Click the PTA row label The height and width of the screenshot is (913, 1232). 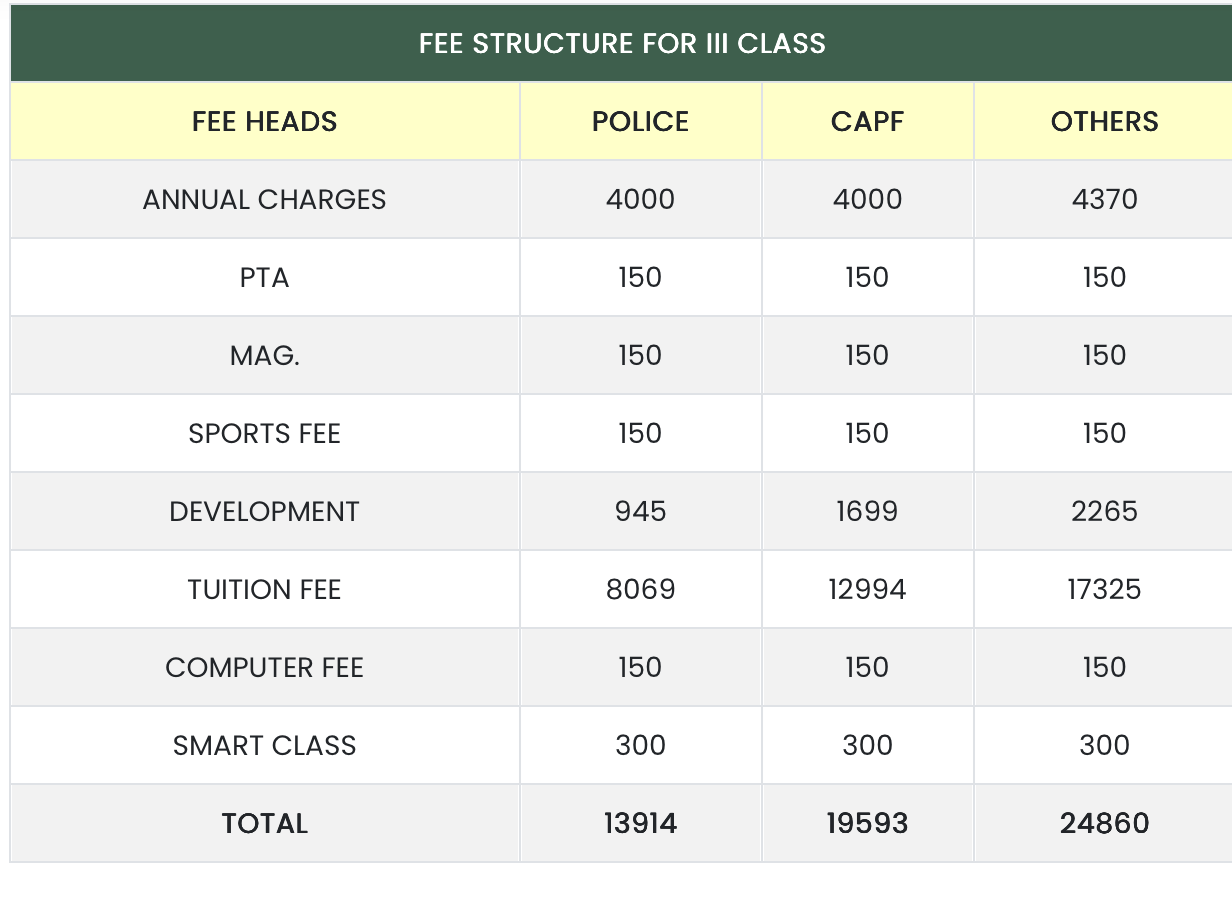(265, 278)
